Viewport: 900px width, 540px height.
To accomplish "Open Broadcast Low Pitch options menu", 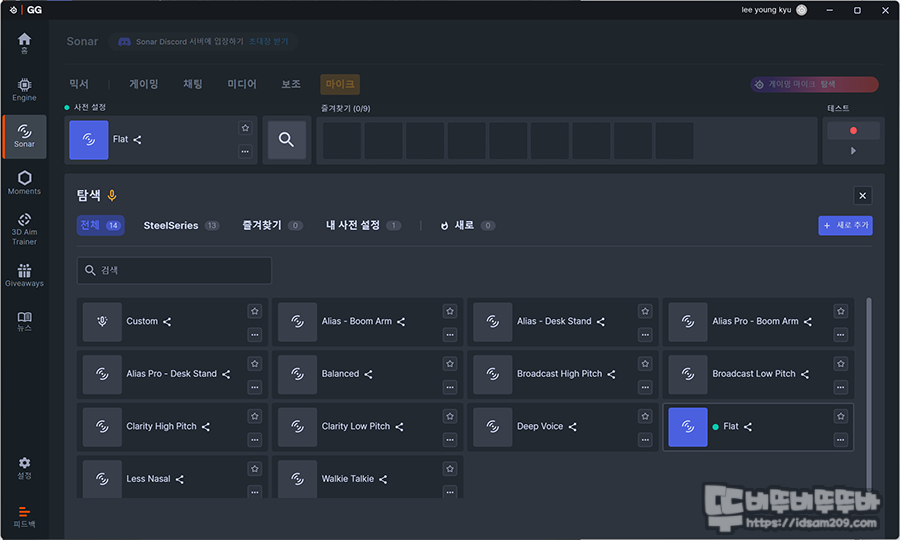I will pyautogui.click(x=841, y=387).
